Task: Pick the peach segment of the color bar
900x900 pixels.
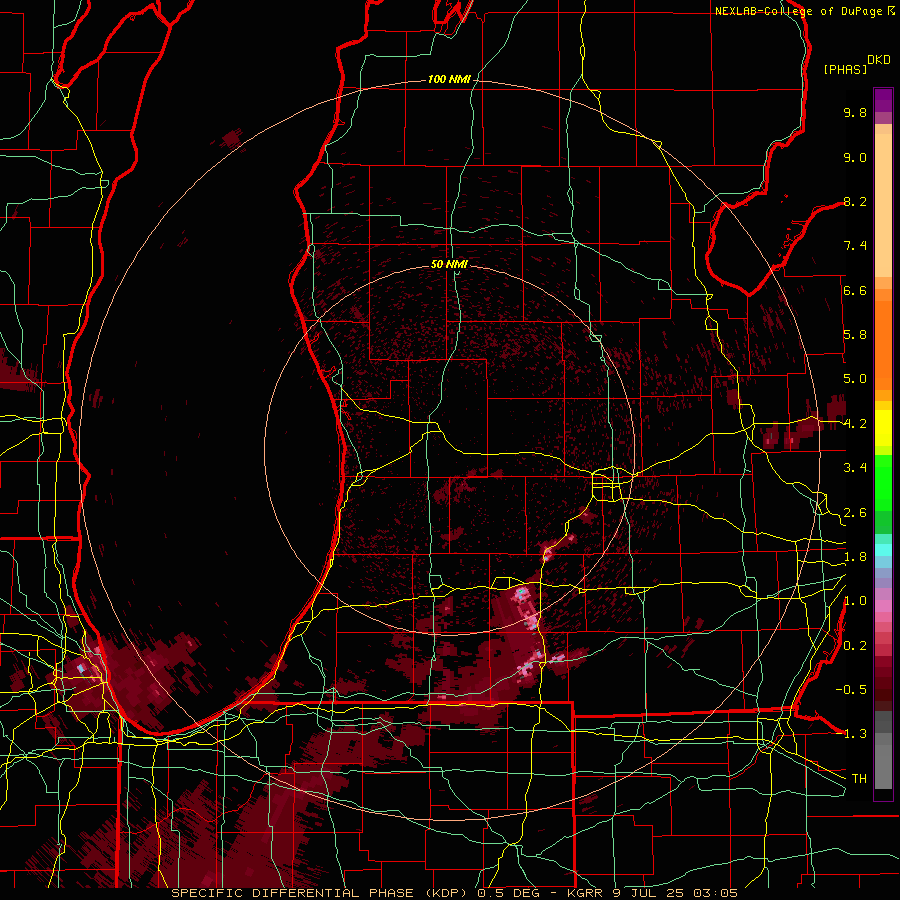Action: pos(883,205)
